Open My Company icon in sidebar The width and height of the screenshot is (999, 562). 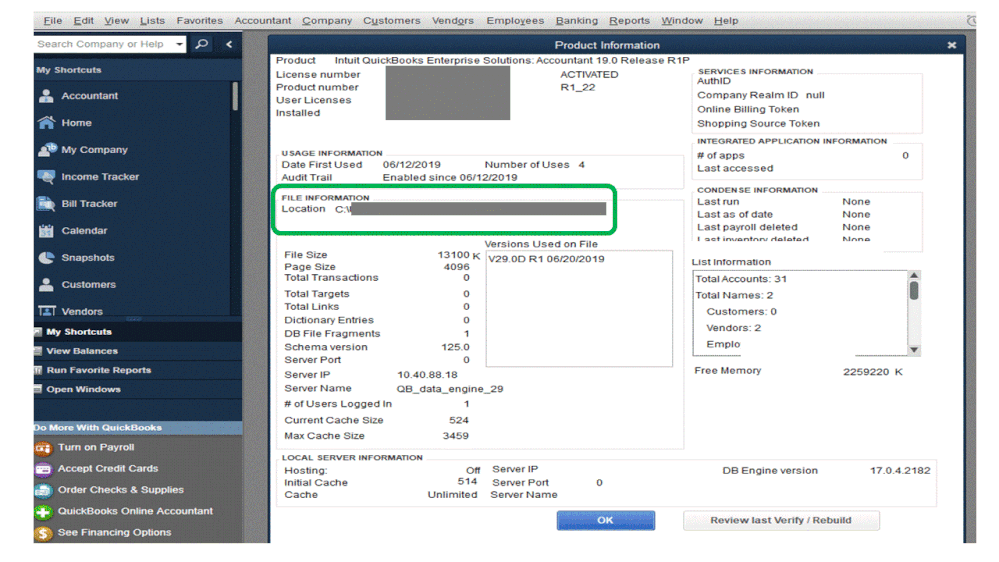point(47,150)
